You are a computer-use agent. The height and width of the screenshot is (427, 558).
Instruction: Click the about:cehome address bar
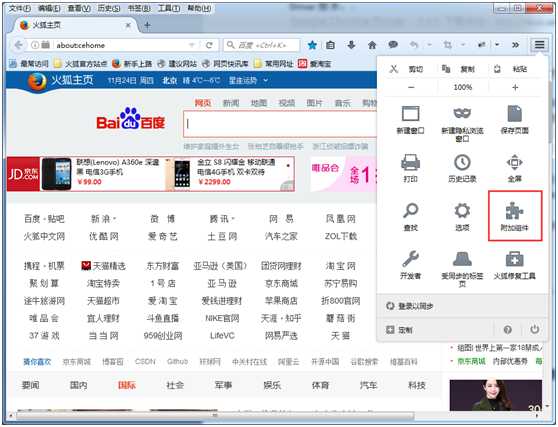point(121,45)
